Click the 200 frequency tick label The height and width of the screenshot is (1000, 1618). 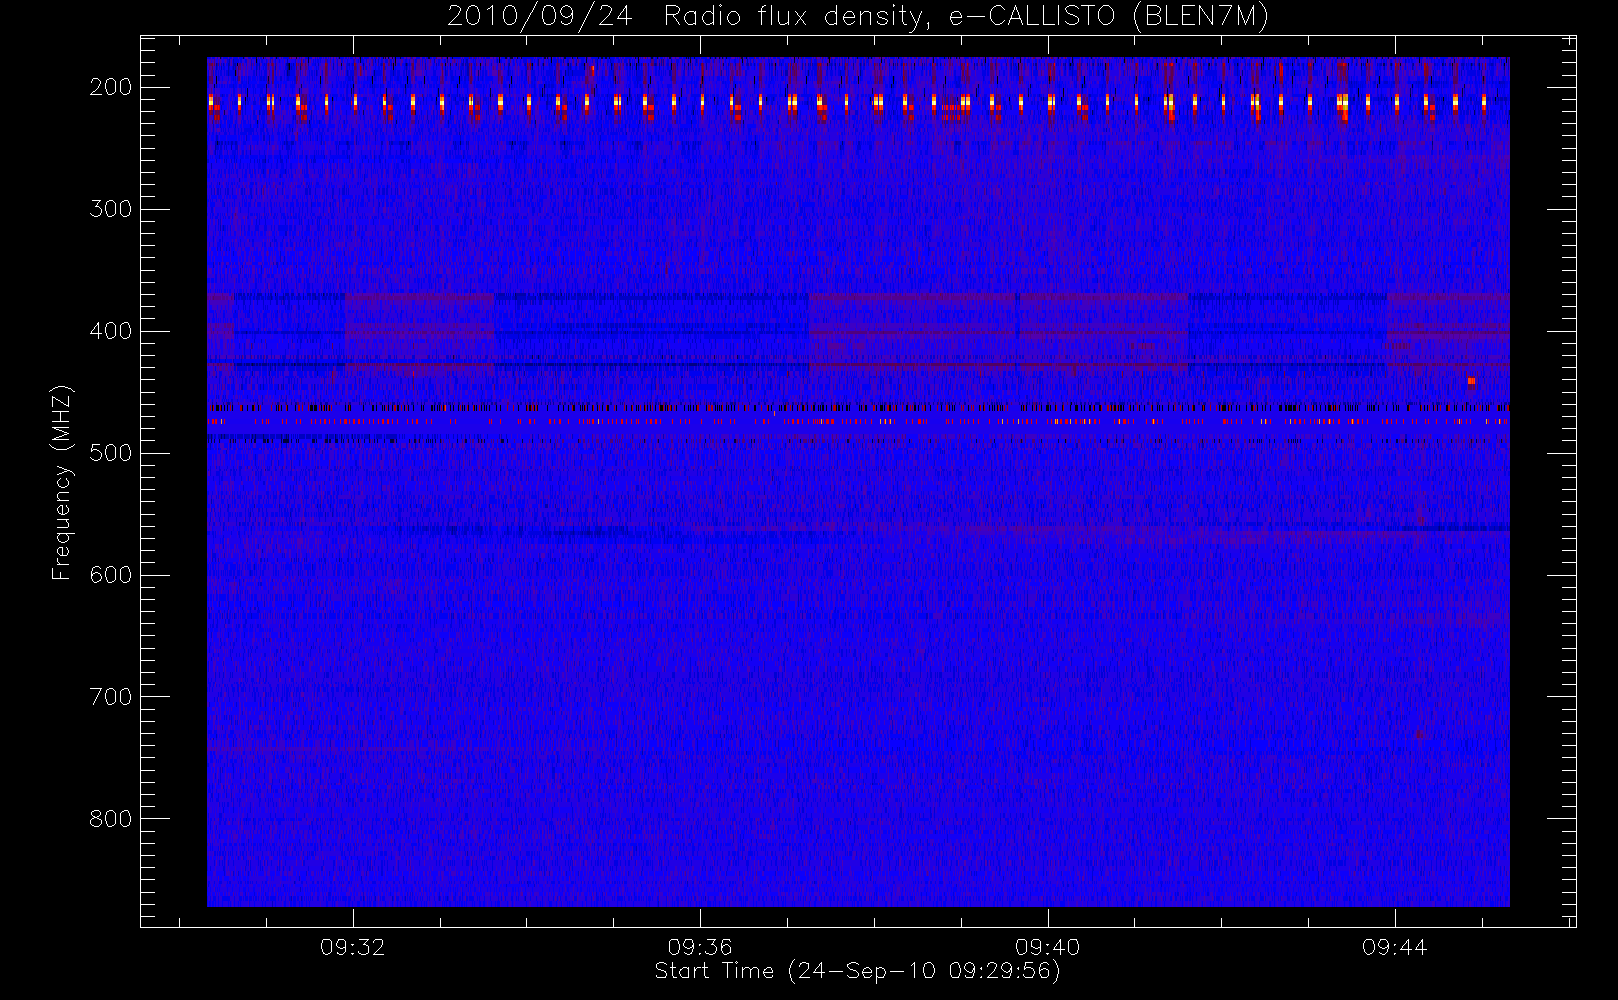pyautogui.click(x=110, y=87)
